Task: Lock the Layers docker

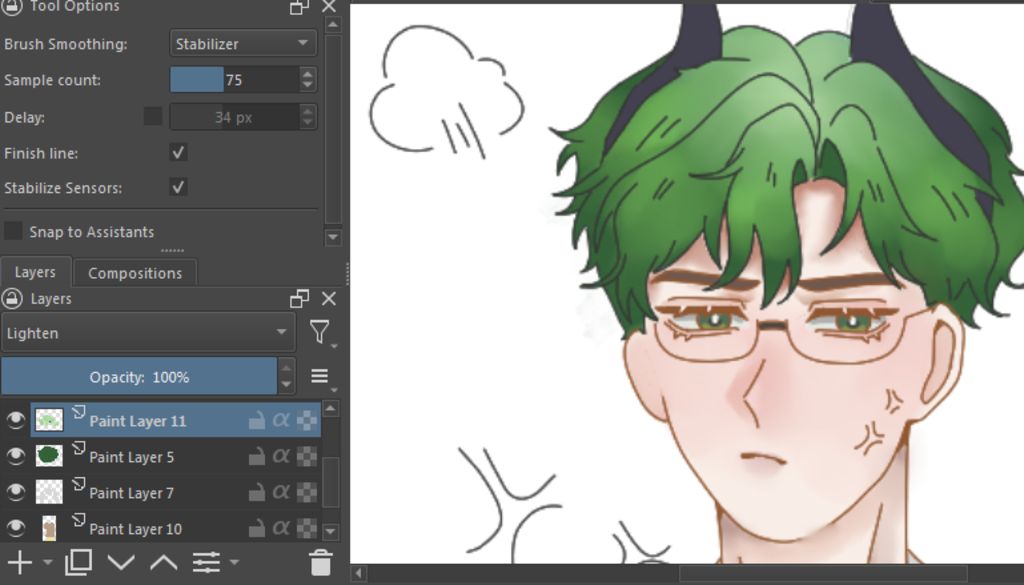Action: point(12,299)
